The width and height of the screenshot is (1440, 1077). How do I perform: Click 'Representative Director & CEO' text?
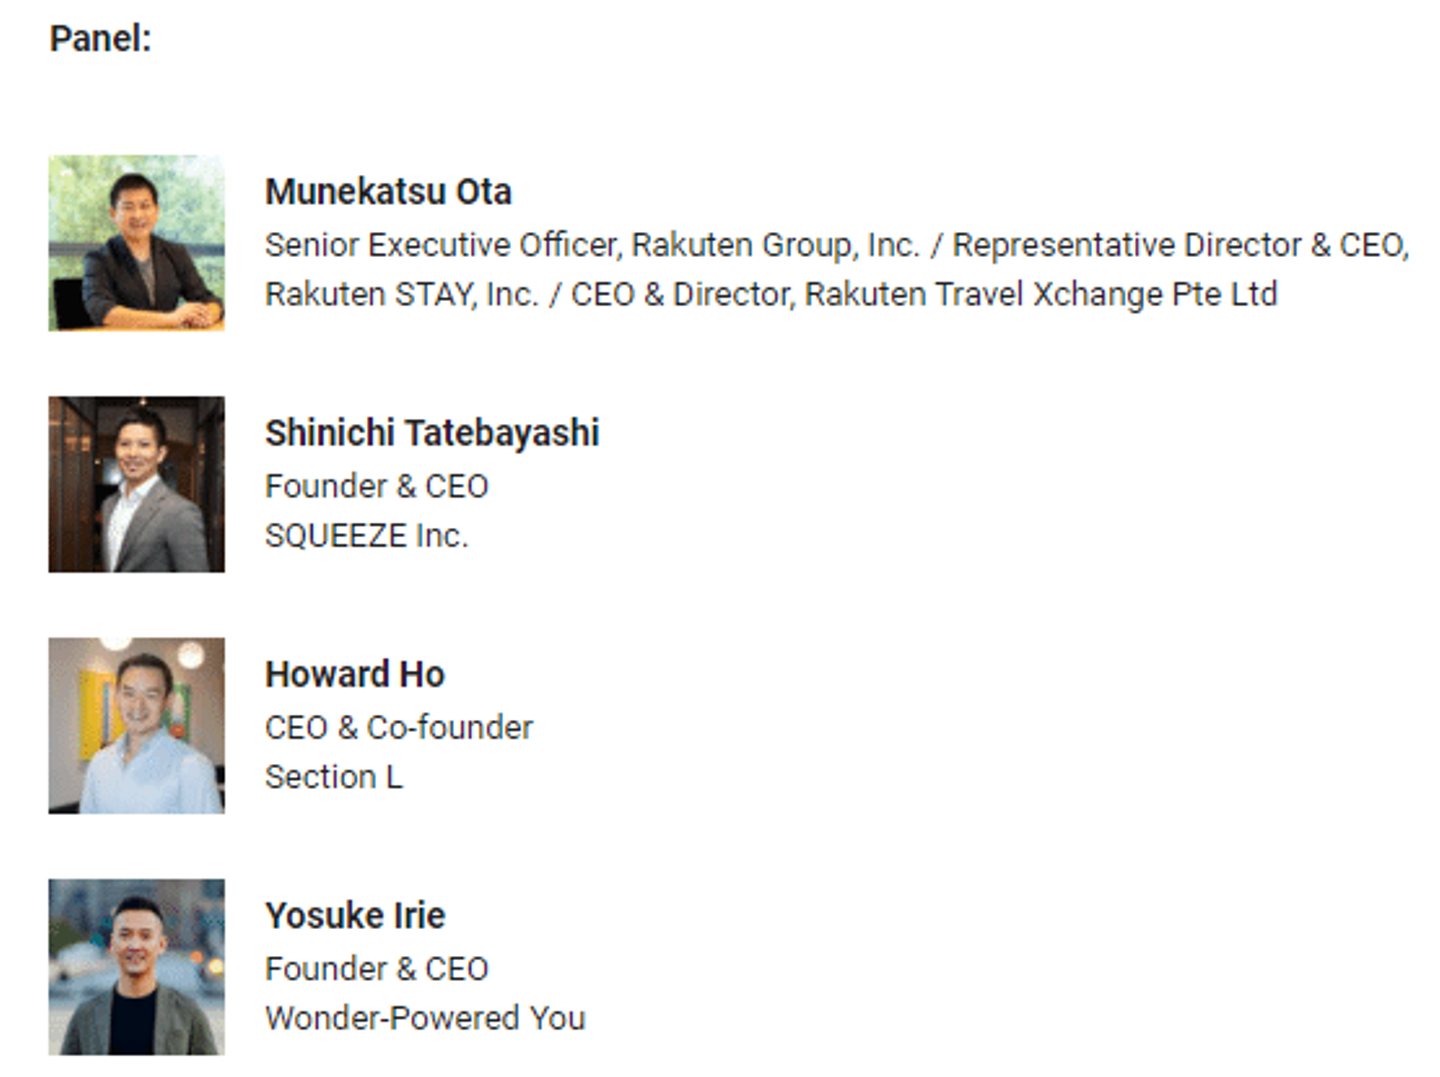point(1179,245)
